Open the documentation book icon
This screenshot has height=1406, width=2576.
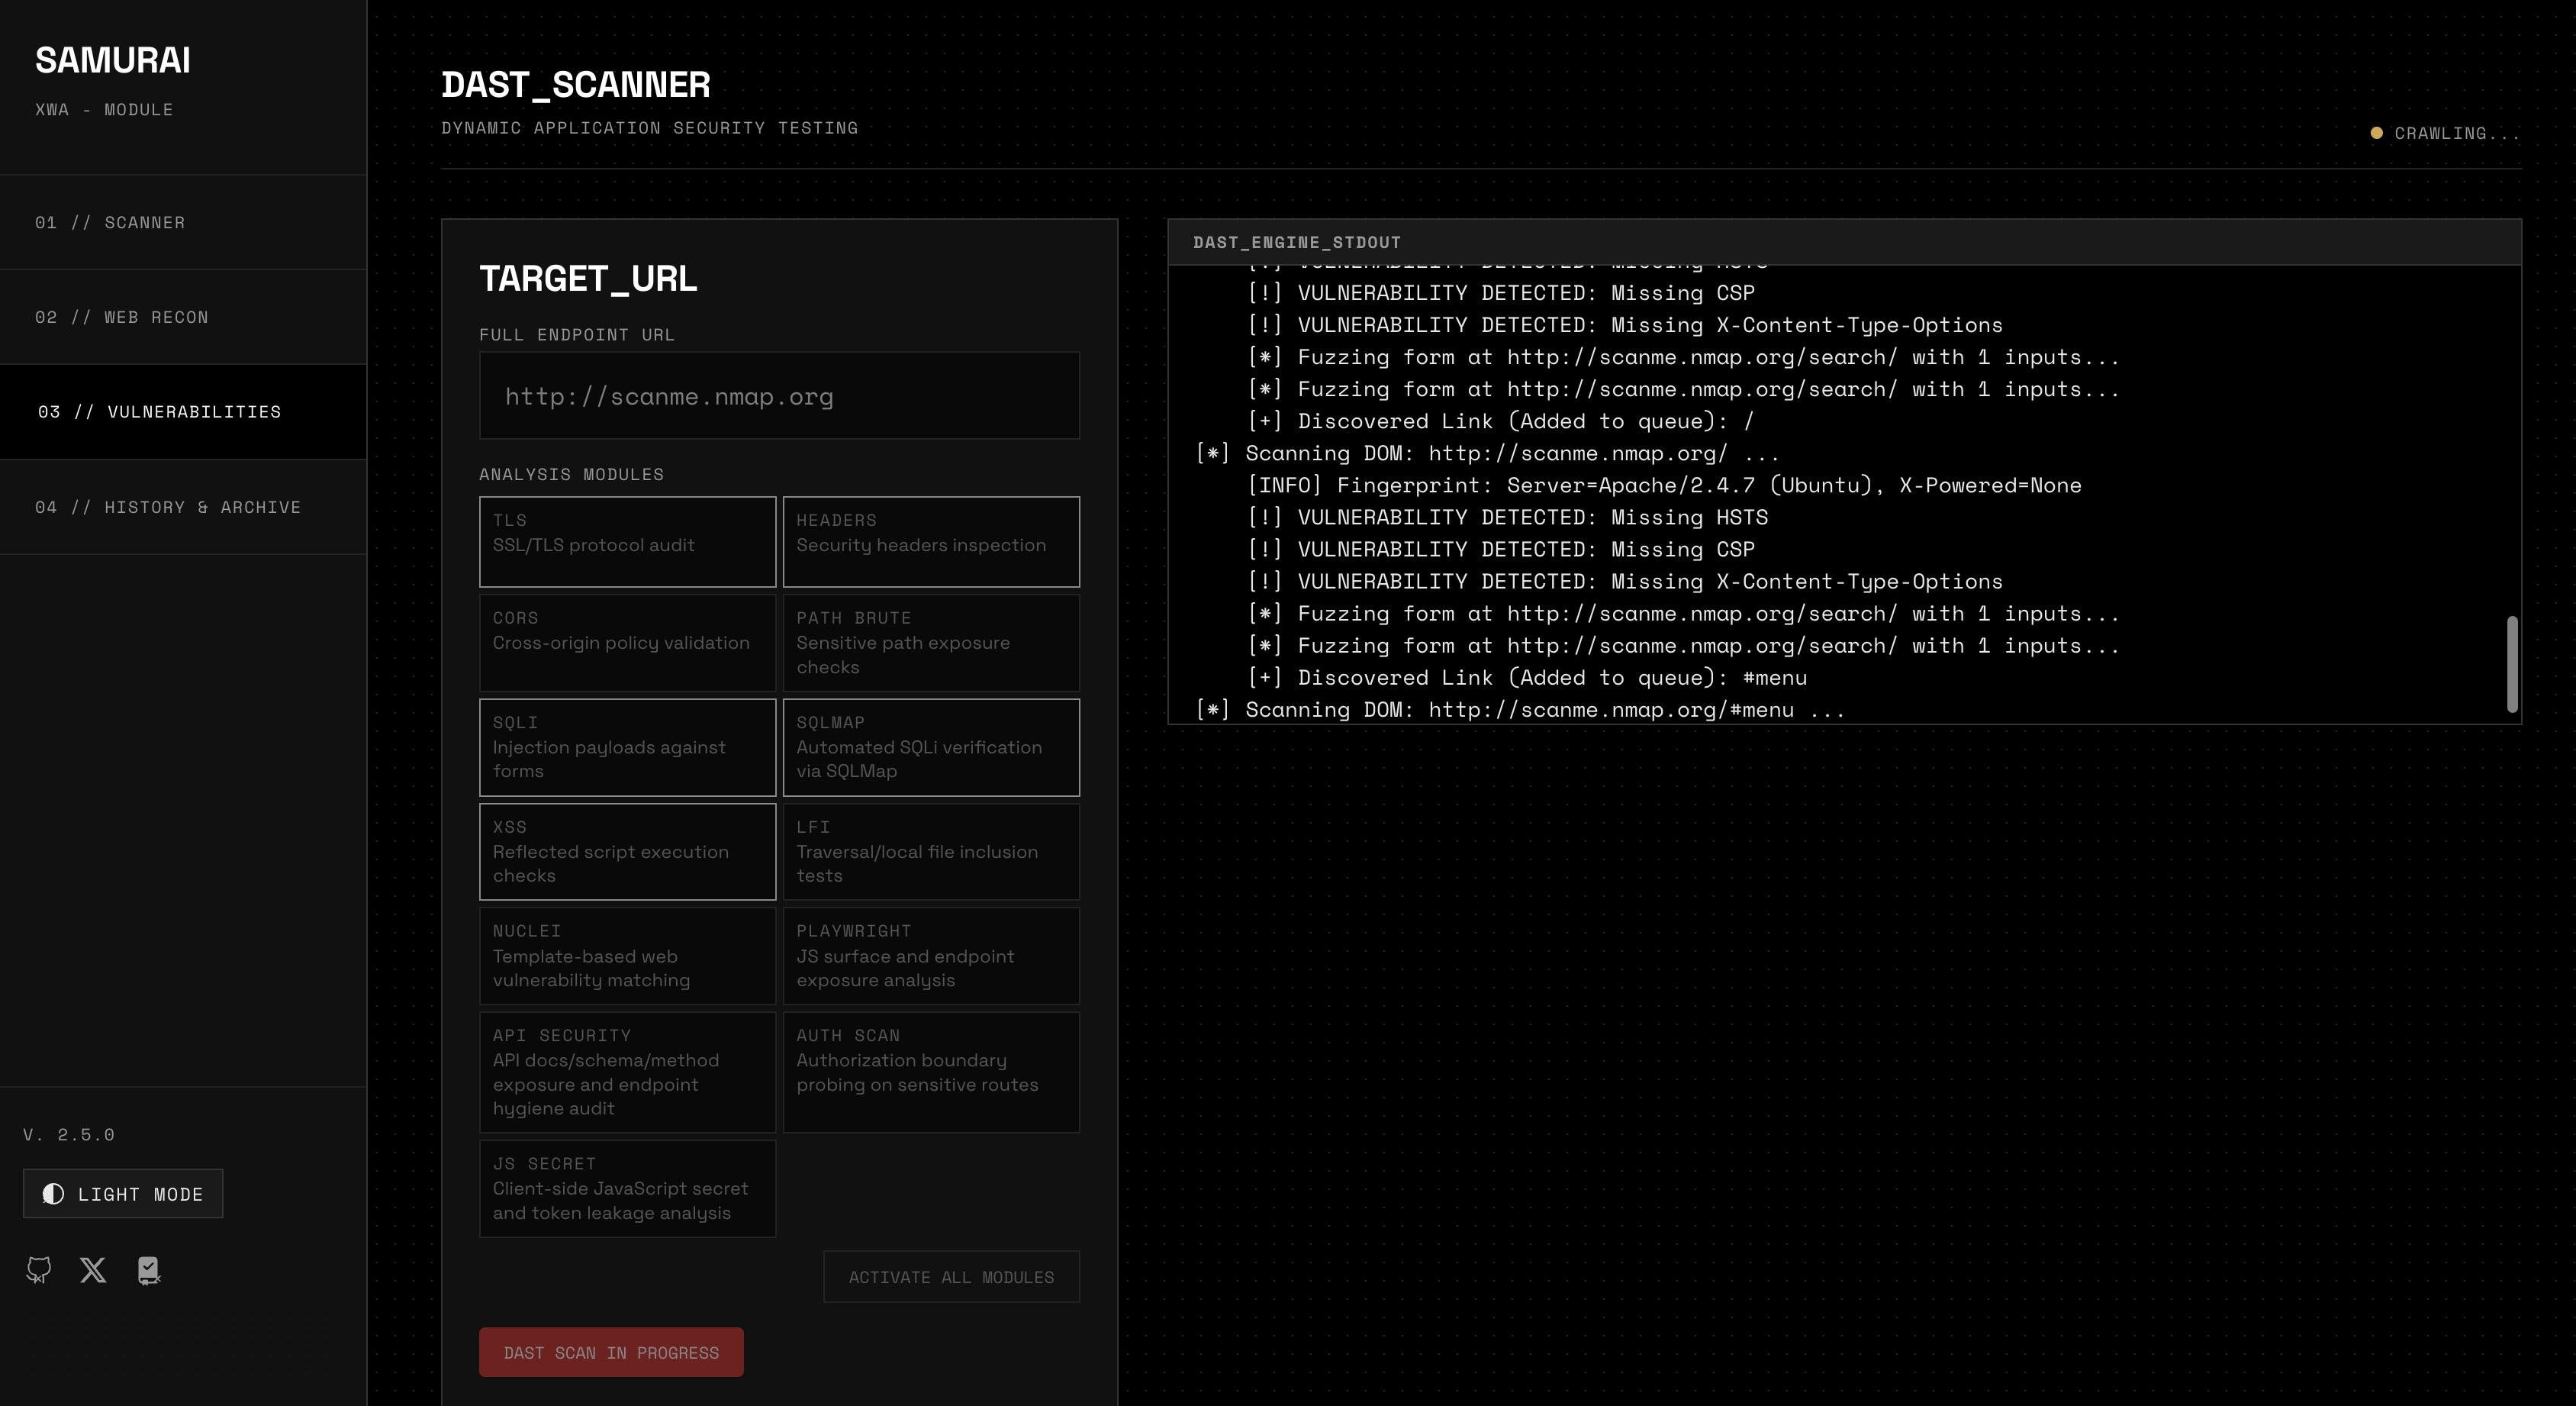pyautogui.click(x=148, y=1270)
